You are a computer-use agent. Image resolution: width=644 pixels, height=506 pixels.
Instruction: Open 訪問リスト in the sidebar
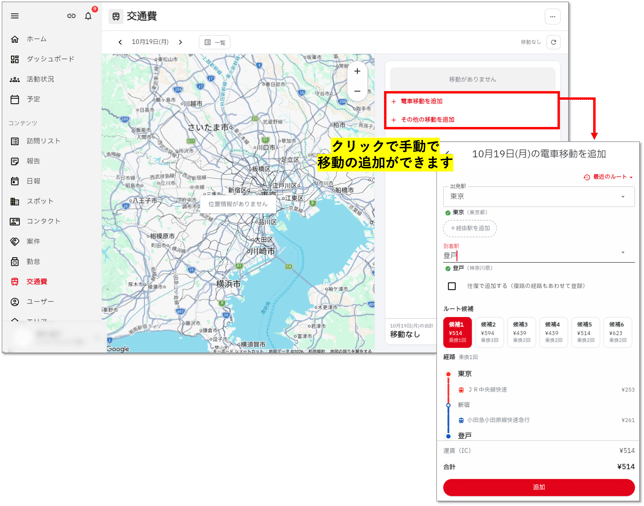click(x=36, y=141)
